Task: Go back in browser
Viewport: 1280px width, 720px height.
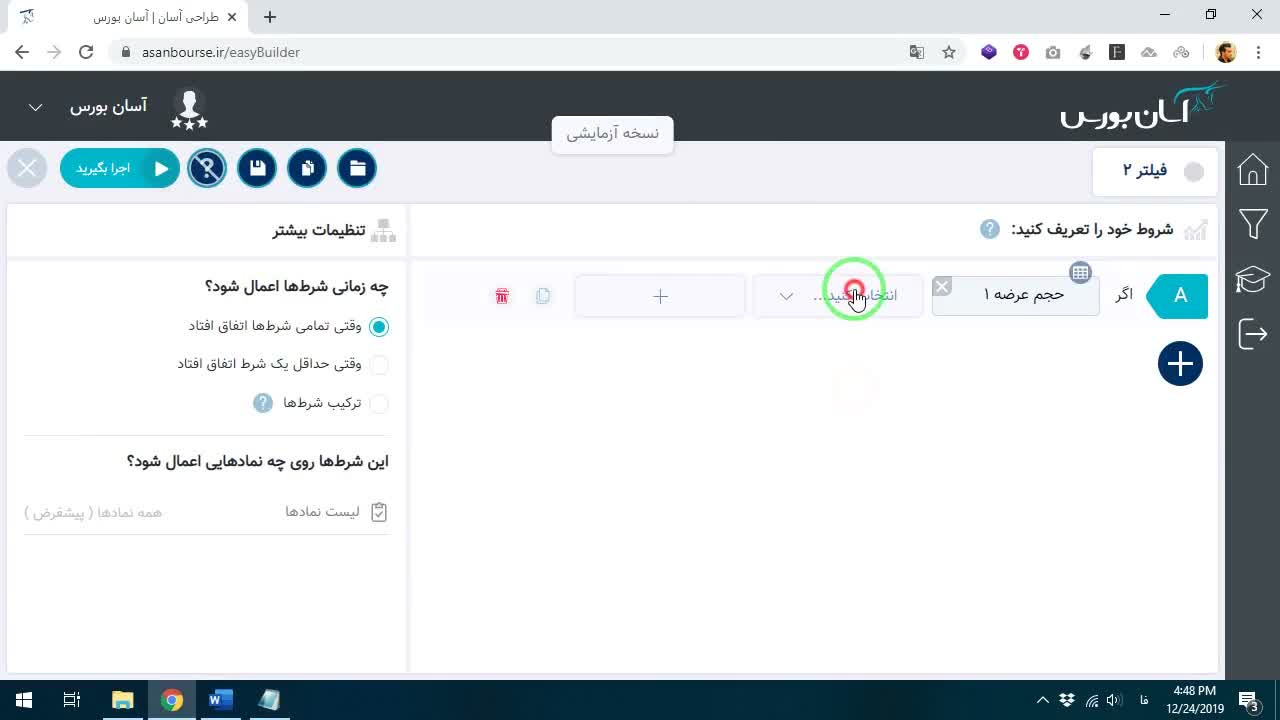Action: point(22,52)
